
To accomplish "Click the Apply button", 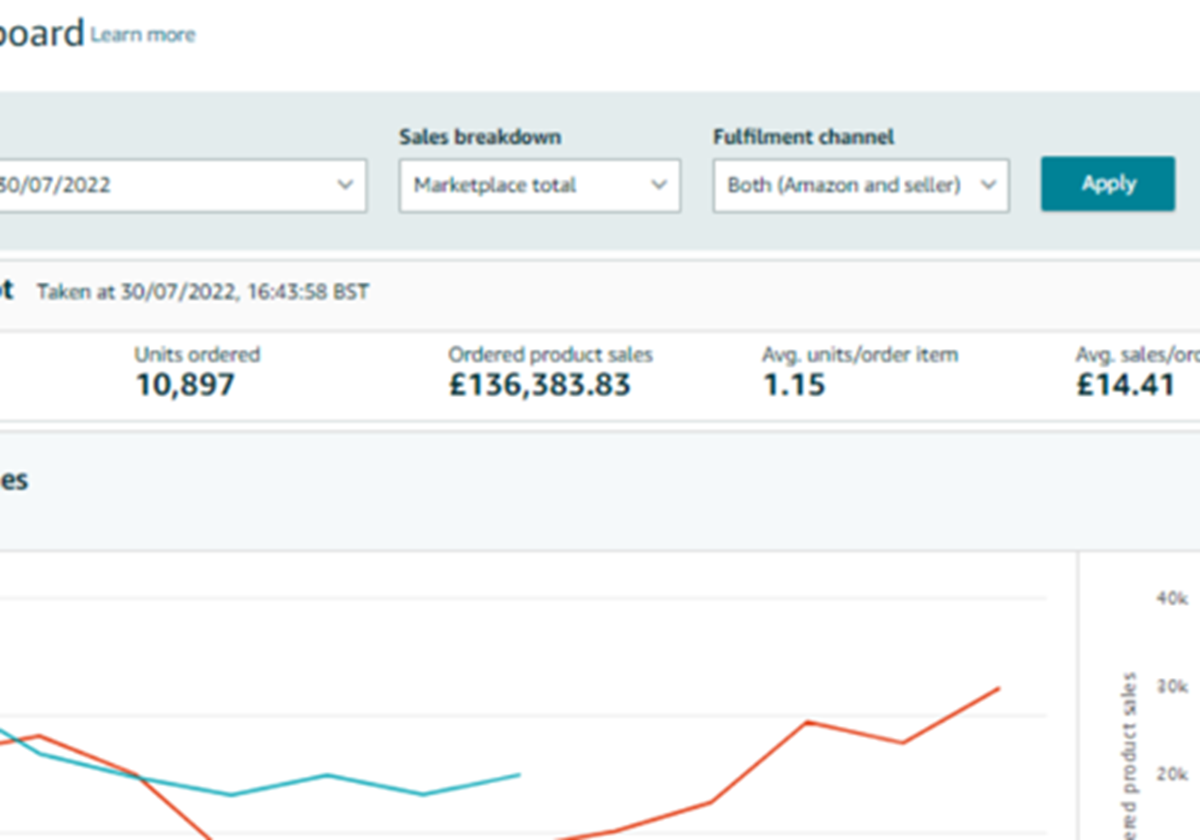I will tap(1108, 184).
